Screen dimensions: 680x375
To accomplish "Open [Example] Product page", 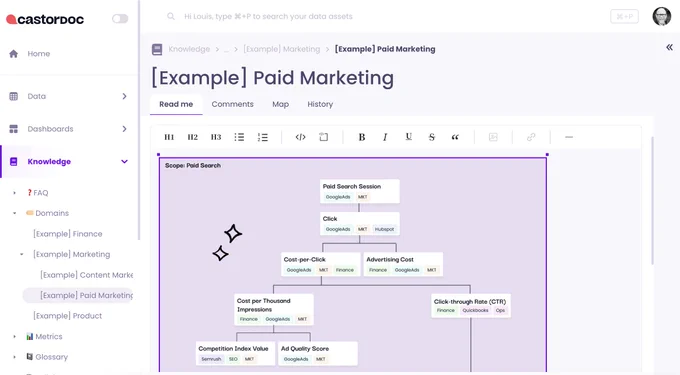I will pos(68,316).
